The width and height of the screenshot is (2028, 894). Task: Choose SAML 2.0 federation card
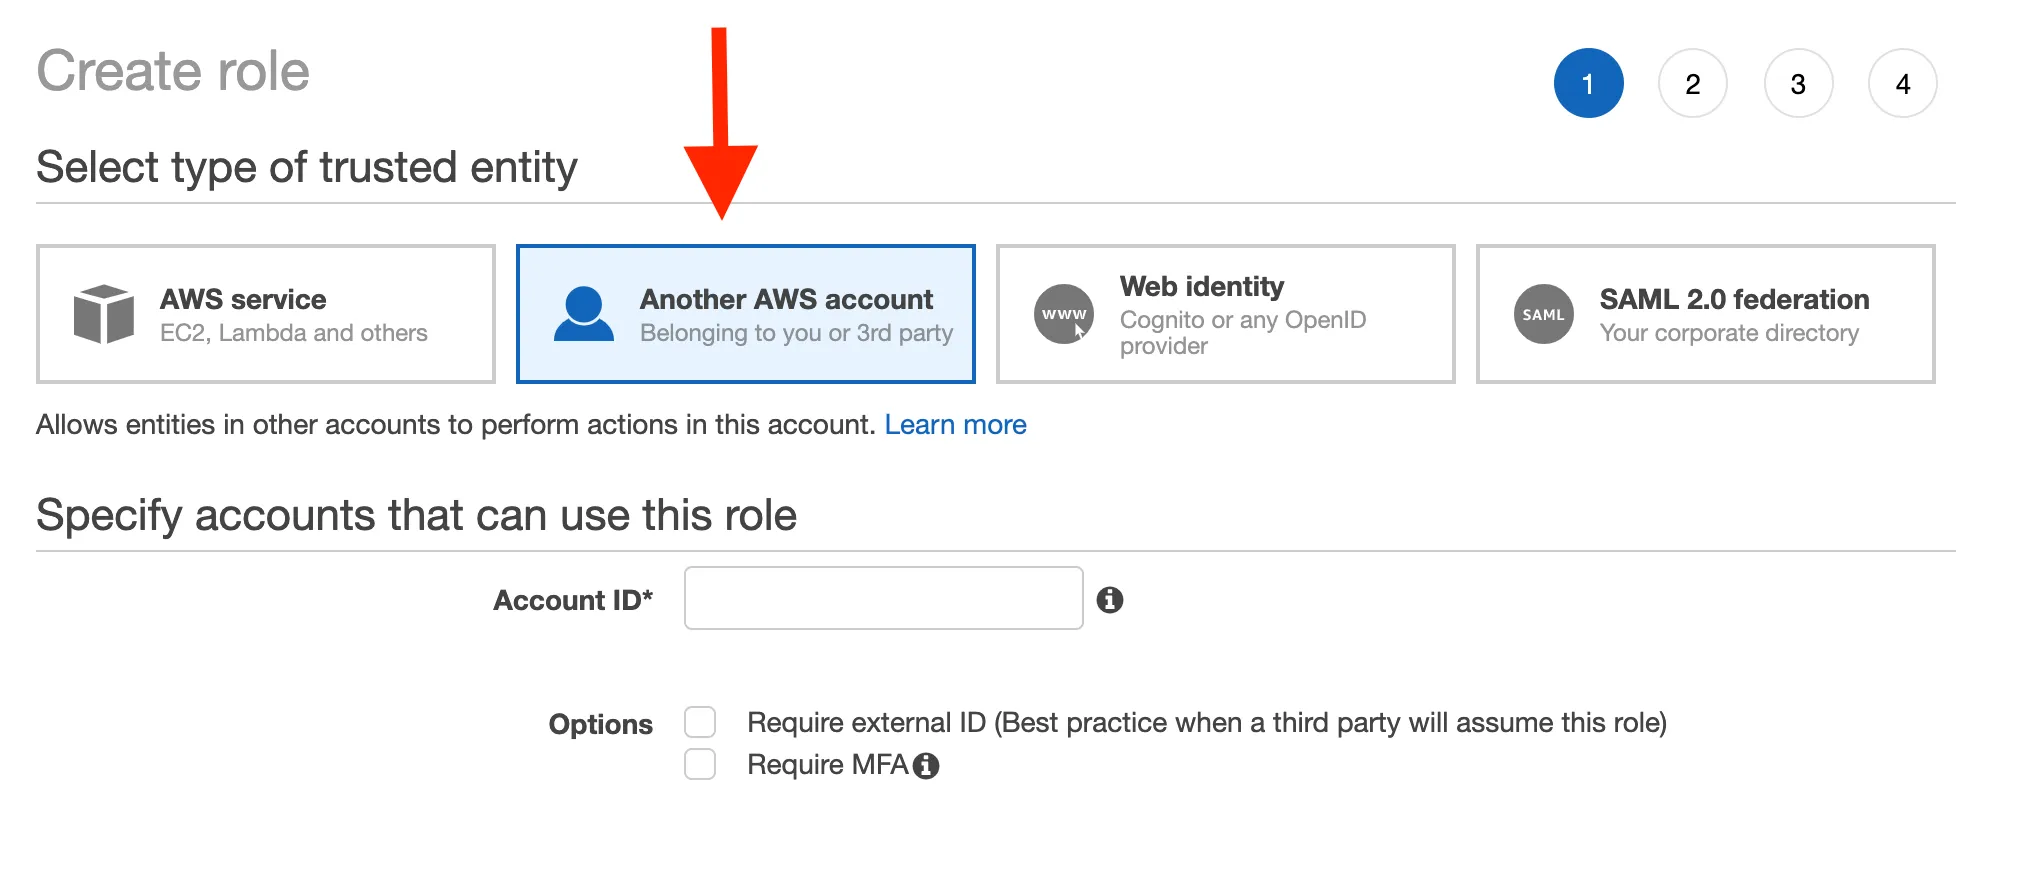pyautogui.click(x=1706, y=314)
